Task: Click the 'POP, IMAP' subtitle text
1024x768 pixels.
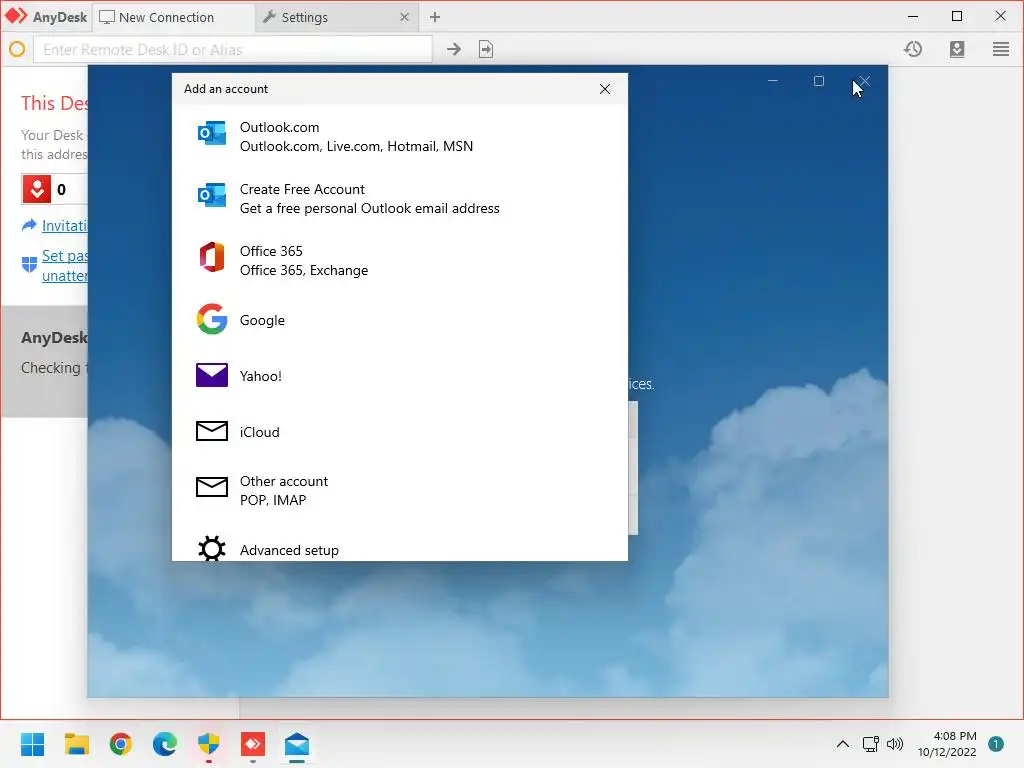Action: 273,500
